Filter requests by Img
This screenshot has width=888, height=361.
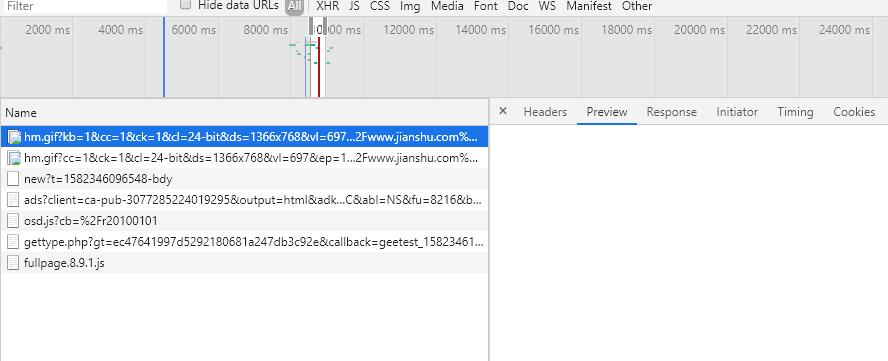coord(410,6)
